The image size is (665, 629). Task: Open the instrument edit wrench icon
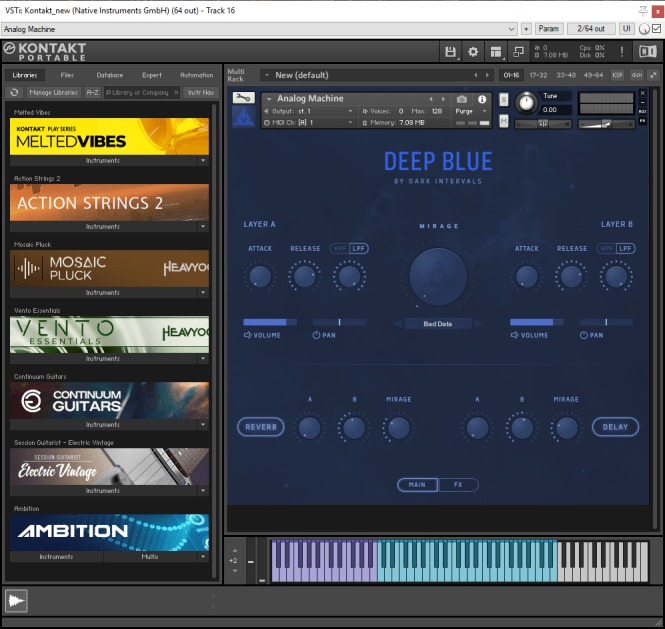[x=244, y=99]
